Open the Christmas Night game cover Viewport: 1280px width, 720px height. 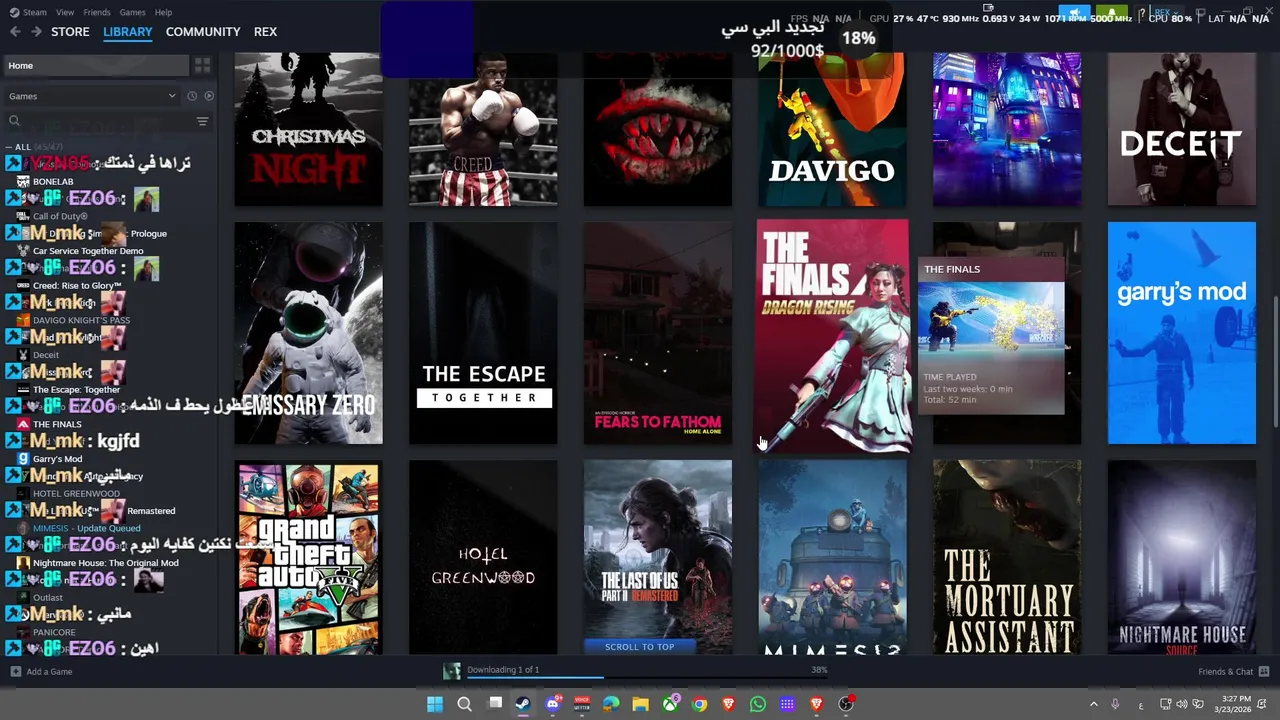tap(308, 130)
